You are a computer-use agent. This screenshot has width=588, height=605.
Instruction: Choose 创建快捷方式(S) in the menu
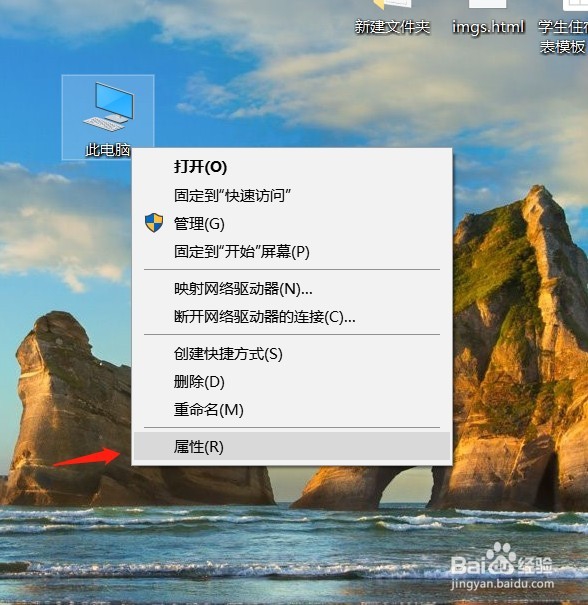292,354
